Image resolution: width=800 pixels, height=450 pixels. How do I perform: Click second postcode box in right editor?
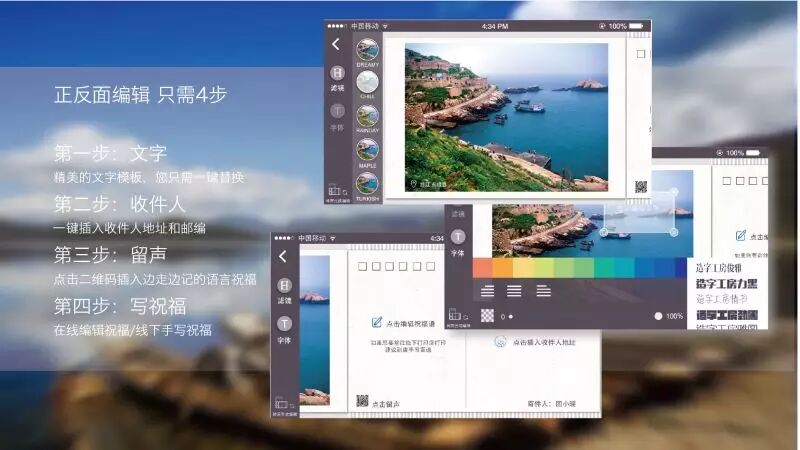pos(740,181)
